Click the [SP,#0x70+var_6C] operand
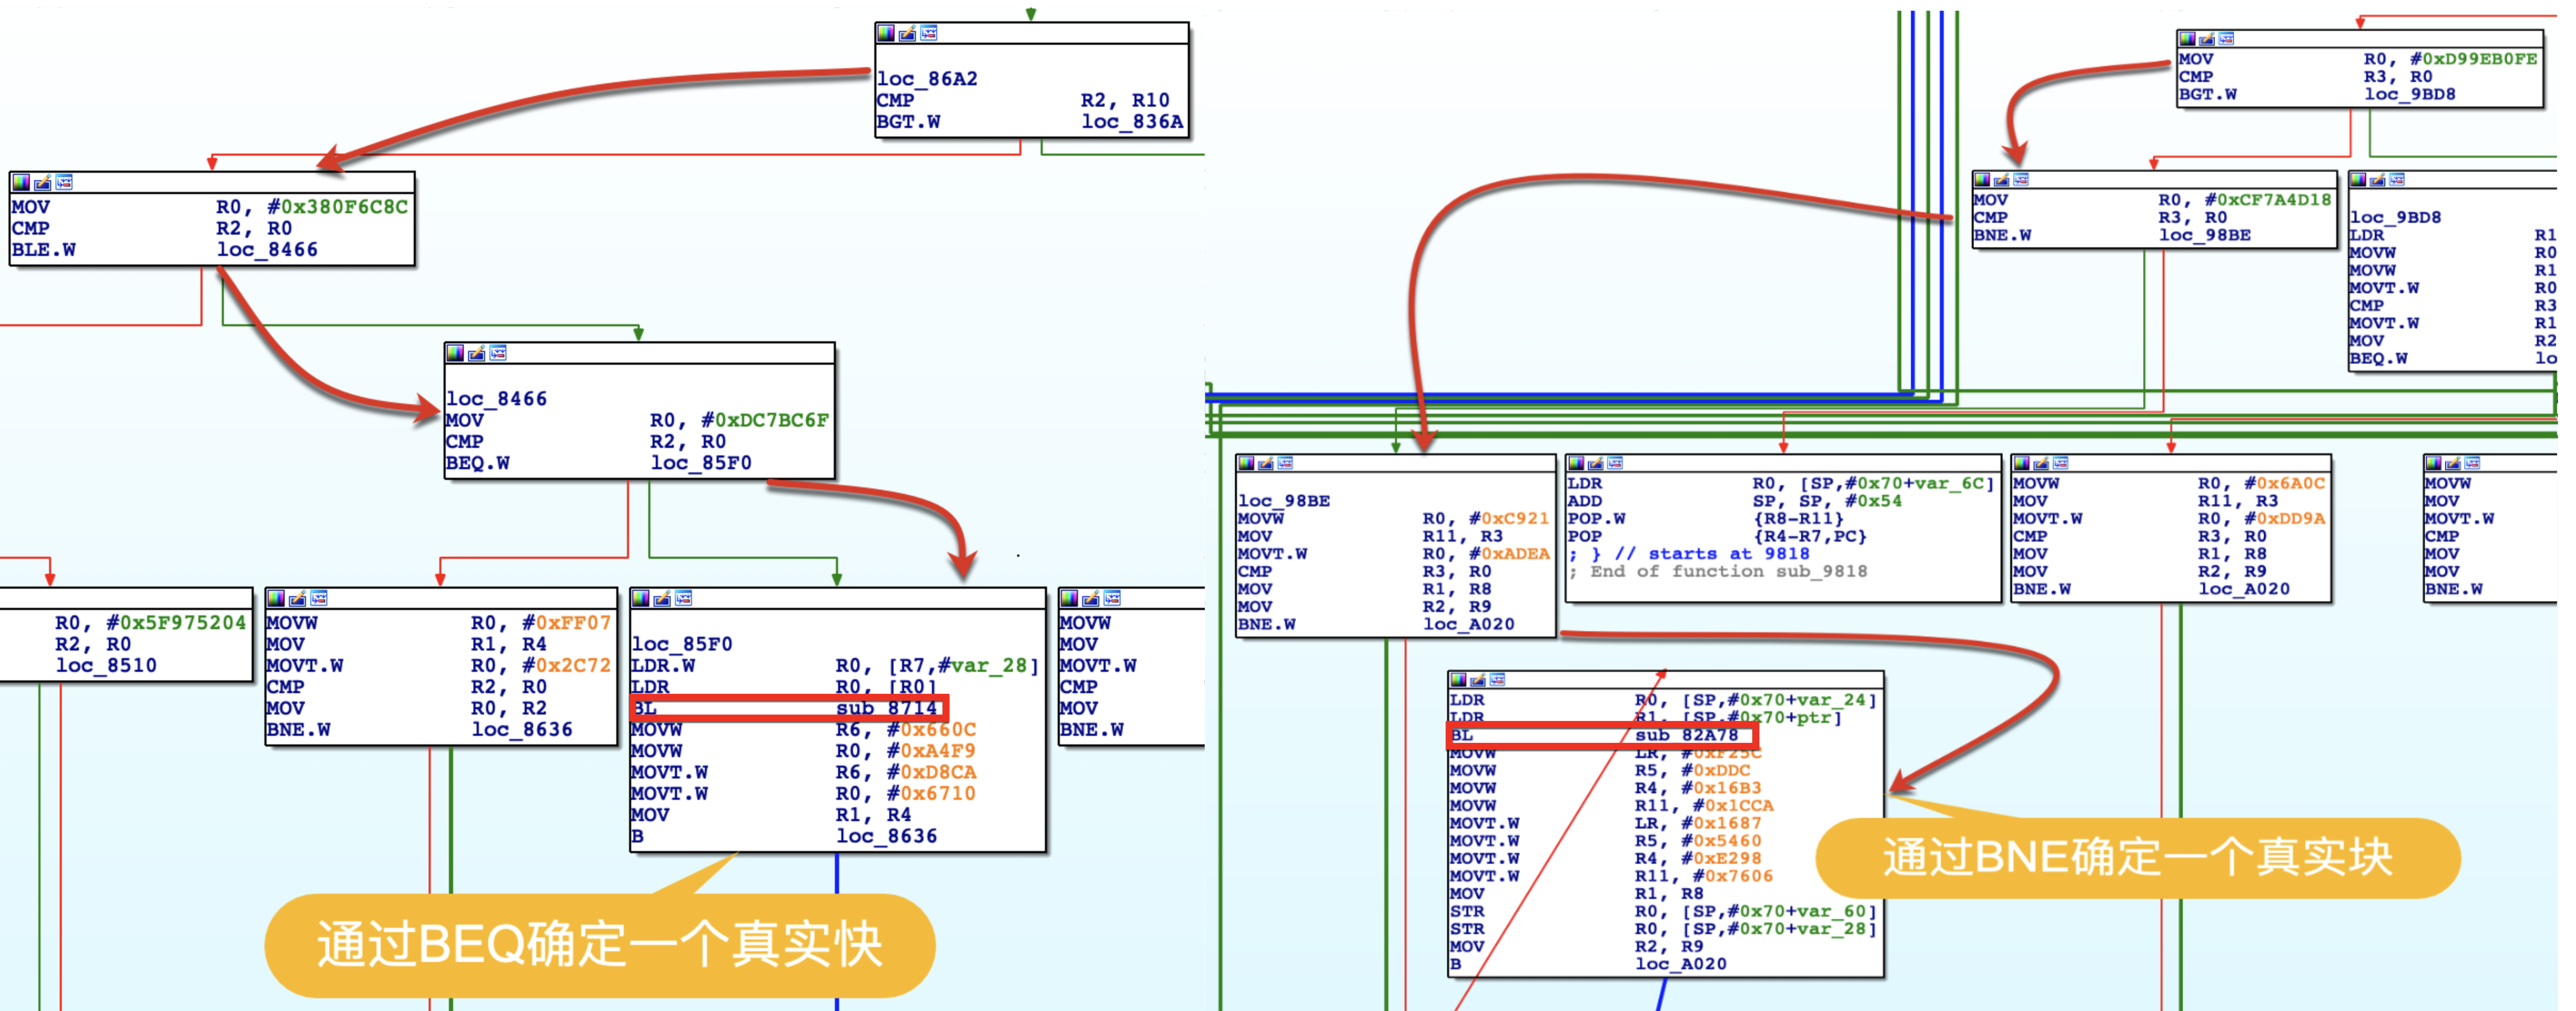Screen dimensions: 2576x1011 pos(1896,484)
